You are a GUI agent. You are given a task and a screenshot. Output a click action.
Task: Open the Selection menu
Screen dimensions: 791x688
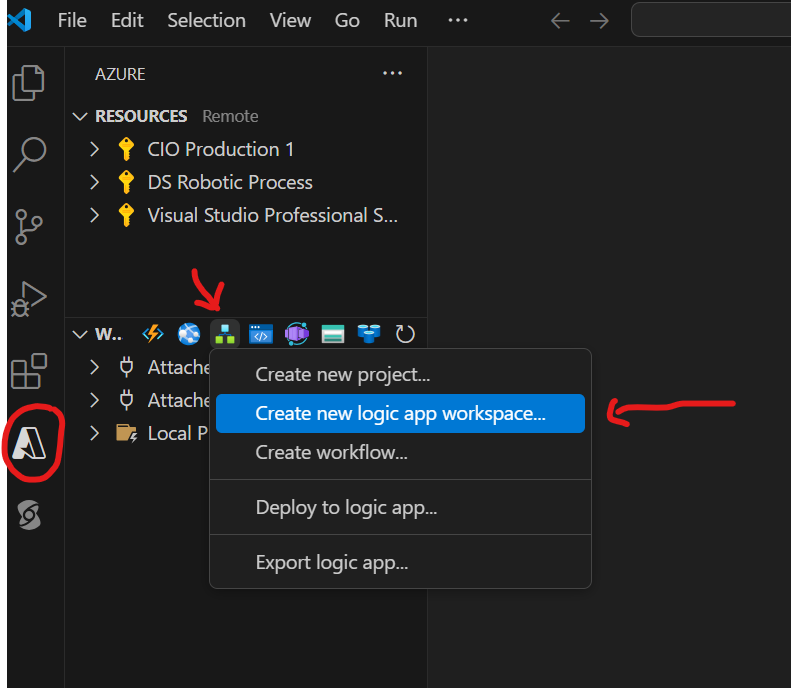206,21
